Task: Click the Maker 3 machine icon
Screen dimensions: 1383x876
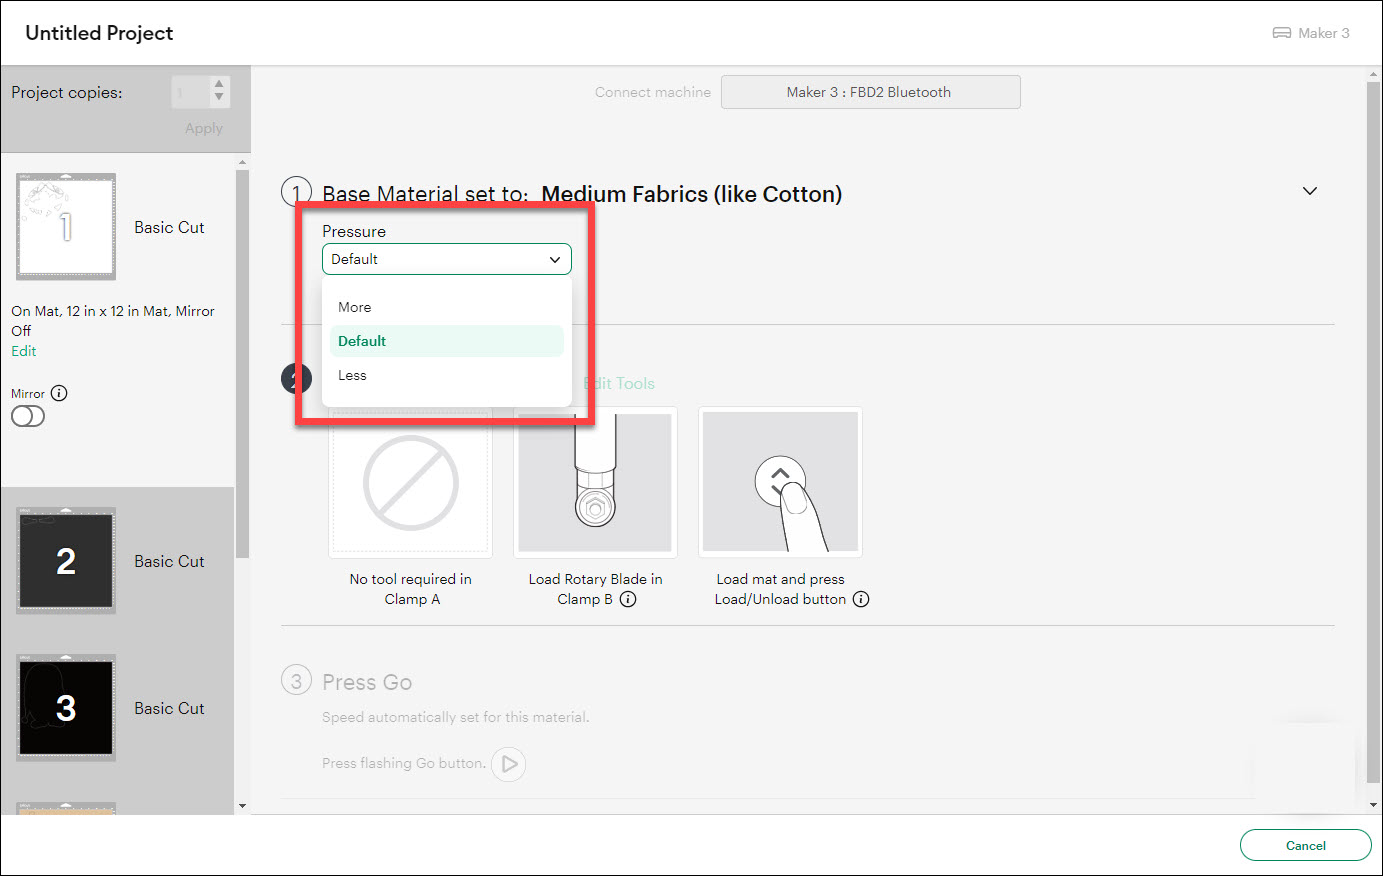Action: pos(1281,33)
